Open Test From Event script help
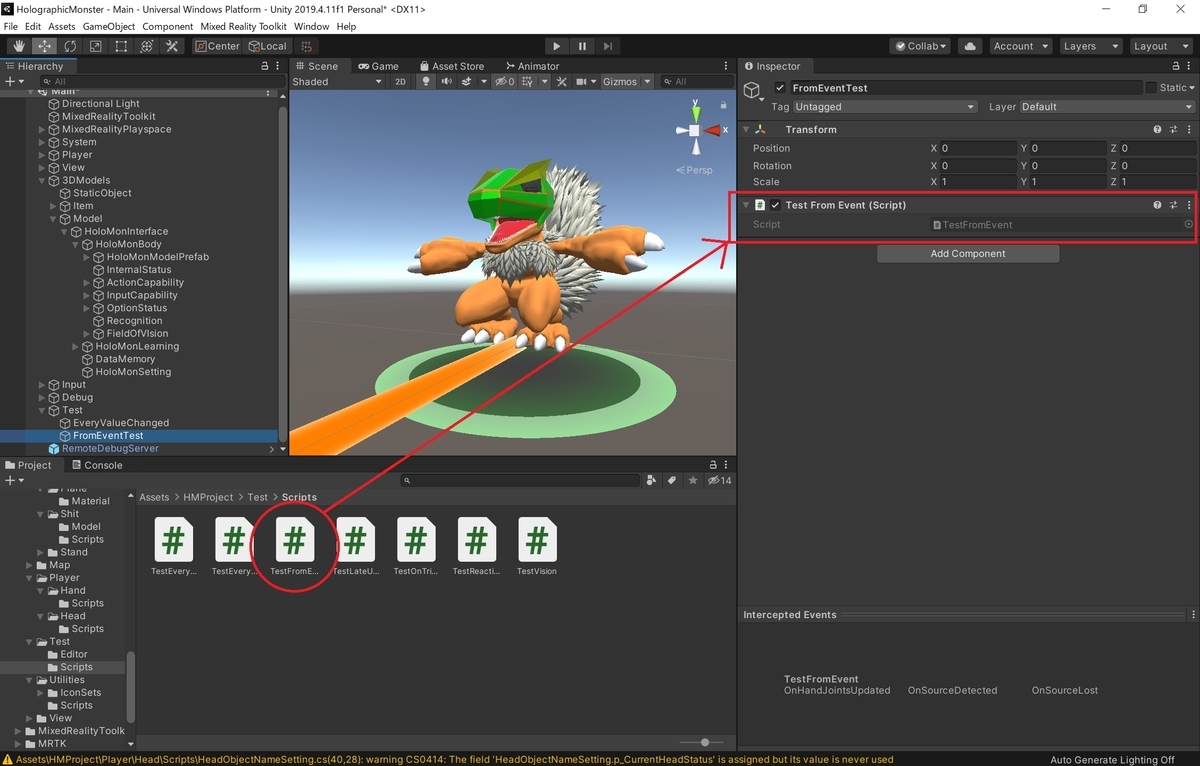 tap(1157, 205)
